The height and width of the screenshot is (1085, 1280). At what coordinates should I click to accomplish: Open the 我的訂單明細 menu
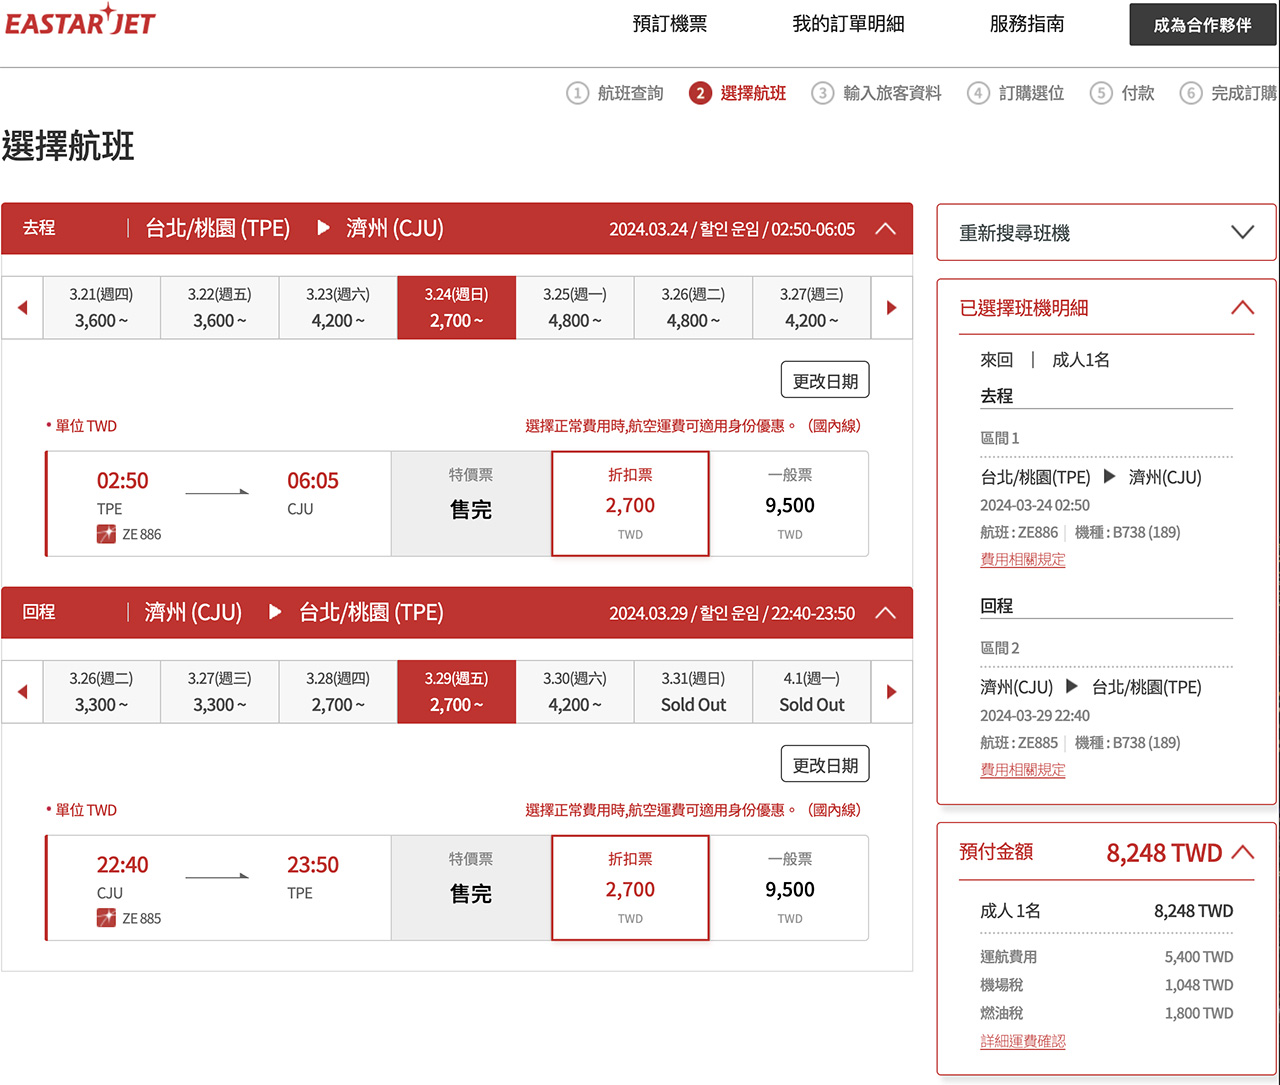click(848, 24)
